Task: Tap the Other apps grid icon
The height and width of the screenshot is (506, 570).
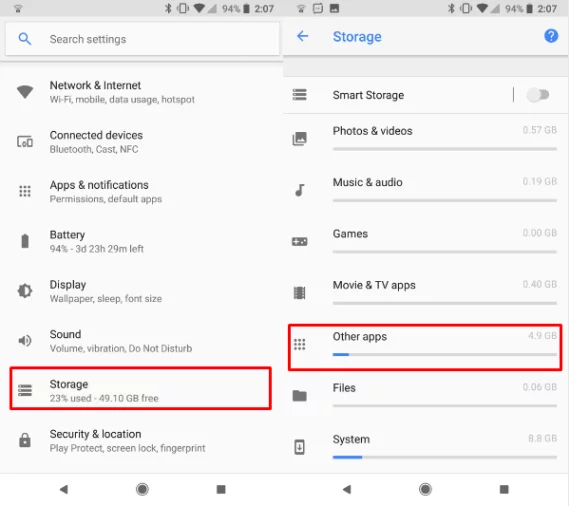Action: coord(300,344)
